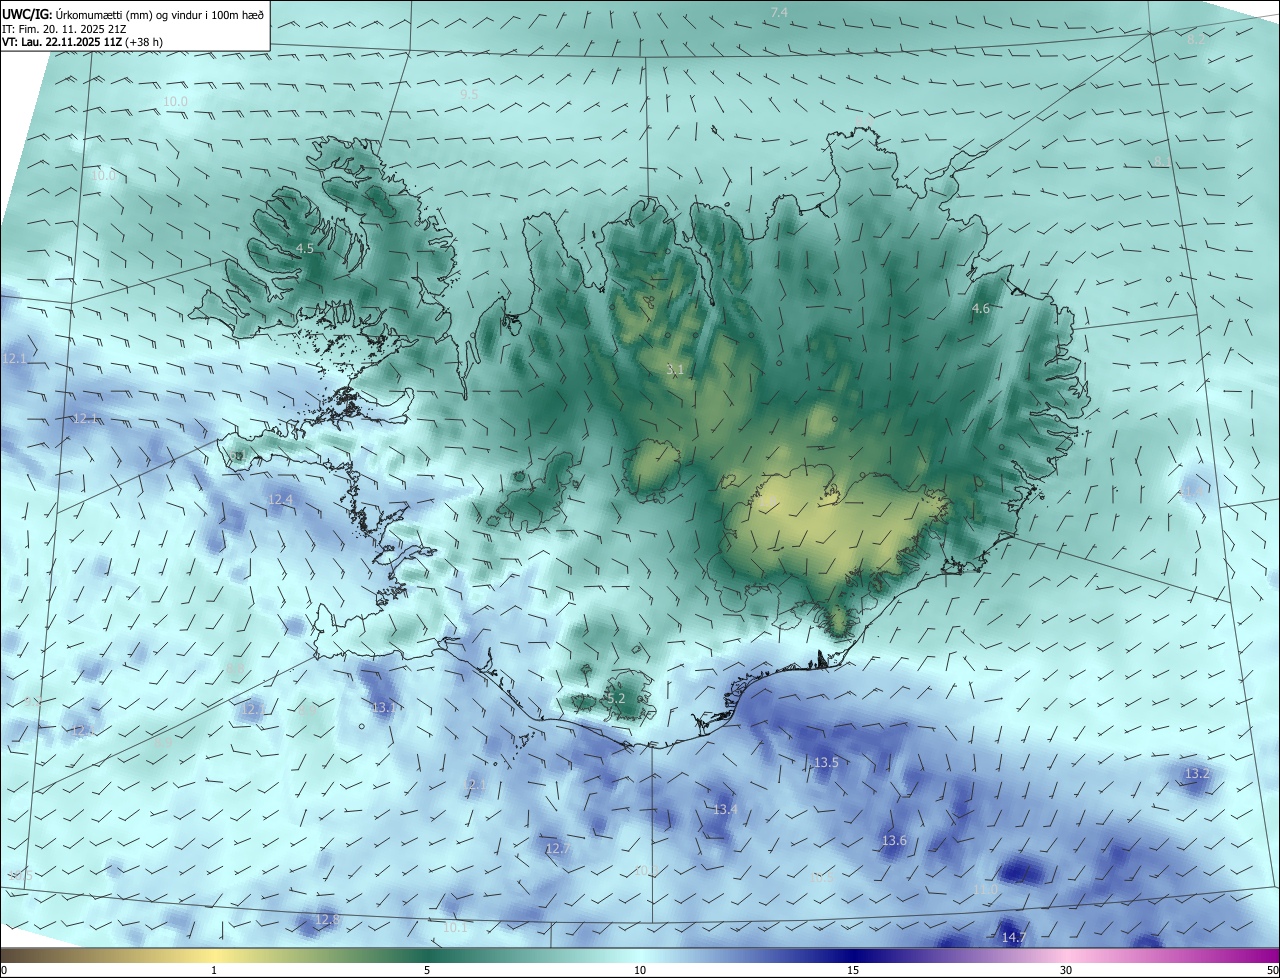Click the pink colorbar section above 30
1280x978 pixels.
(1066, 955)
